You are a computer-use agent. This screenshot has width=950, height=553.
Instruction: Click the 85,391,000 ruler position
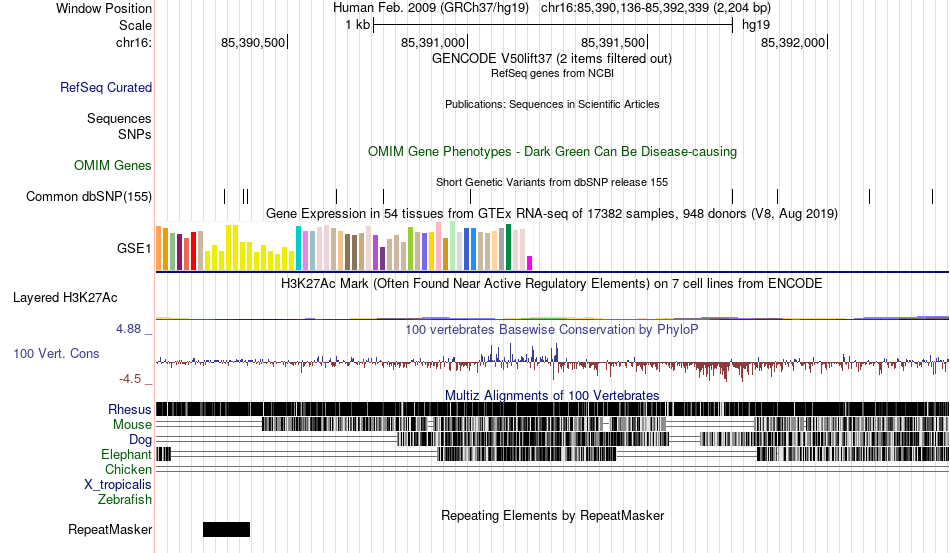click(x=434, y=42)
